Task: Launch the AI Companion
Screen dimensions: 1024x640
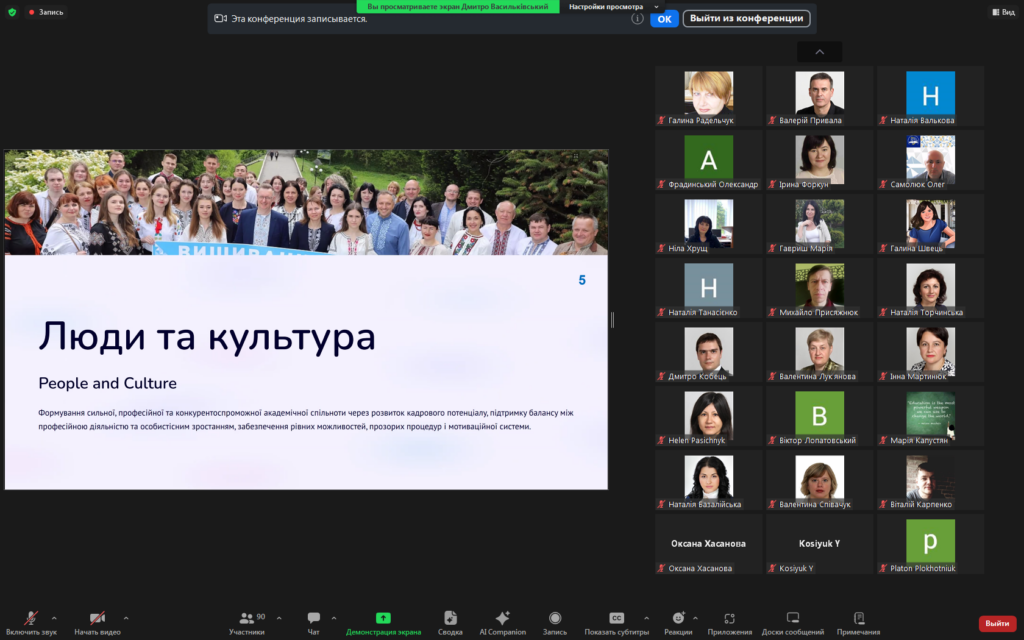Action: tap(502, 618)
